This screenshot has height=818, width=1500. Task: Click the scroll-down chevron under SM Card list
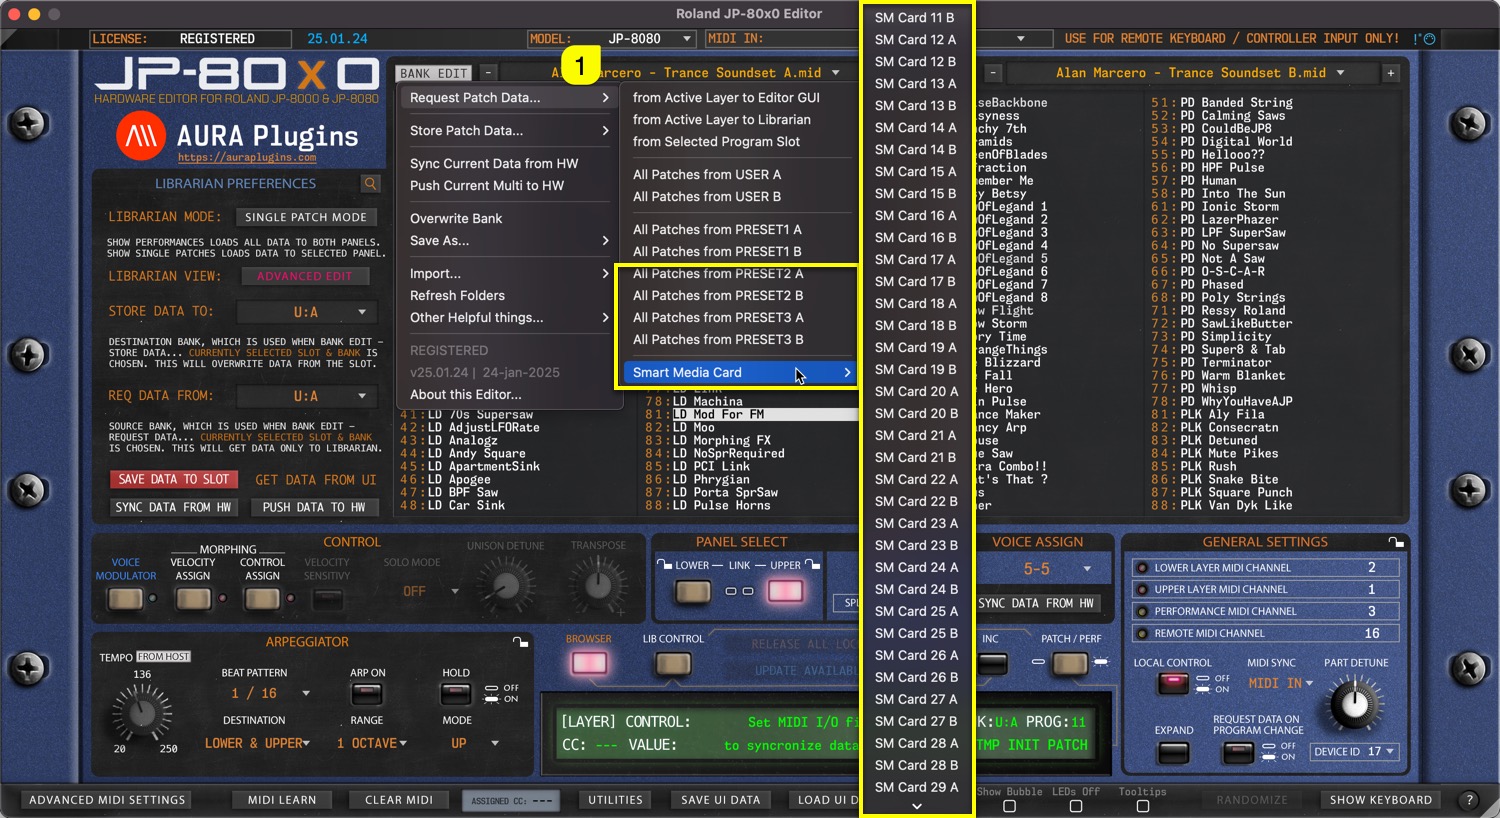916,807
